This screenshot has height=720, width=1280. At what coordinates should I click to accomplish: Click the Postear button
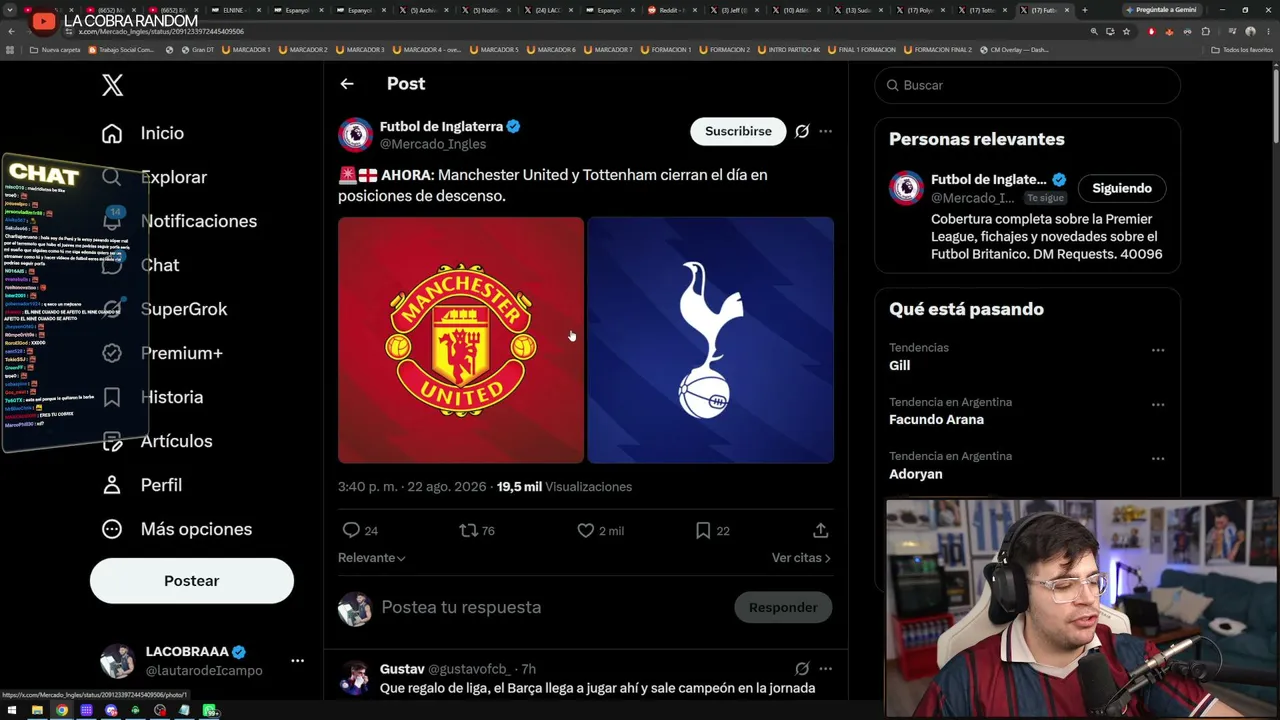click(x=192, y=581)
